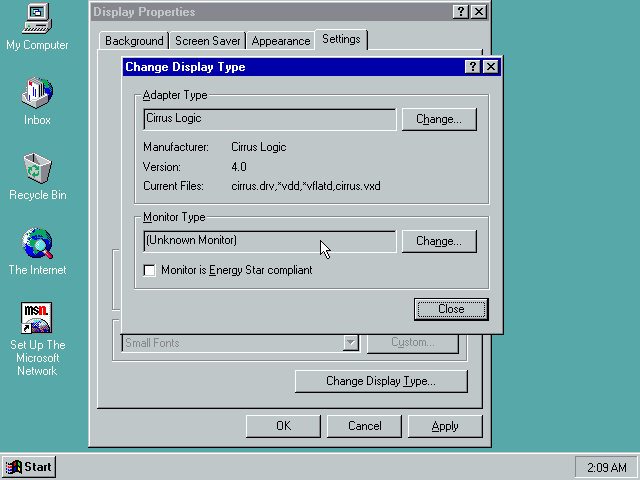Click the taskbar clock showing 2:09 AM
The height and width of the screenshot is (480, 640).
pyautogui.click(x=607, y=467)
